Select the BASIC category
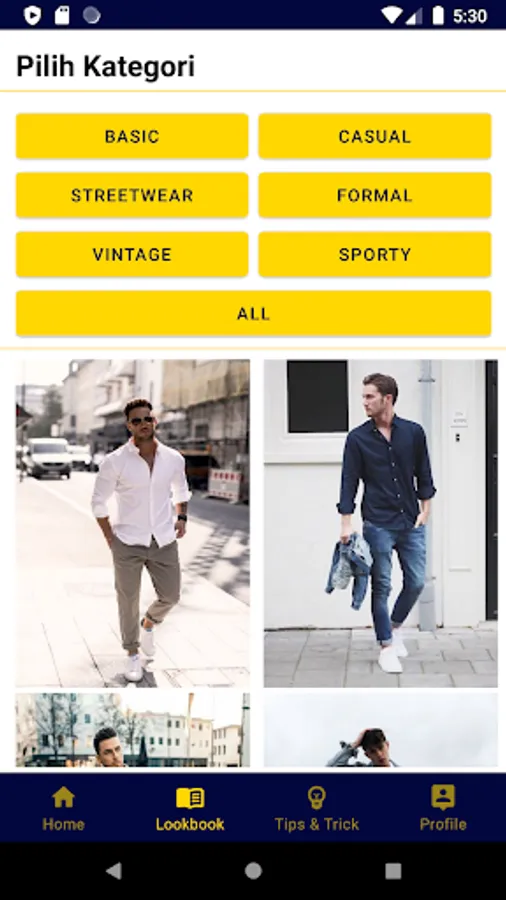The width and height of the screenshot is (506, 900). (x=132, y=136)
